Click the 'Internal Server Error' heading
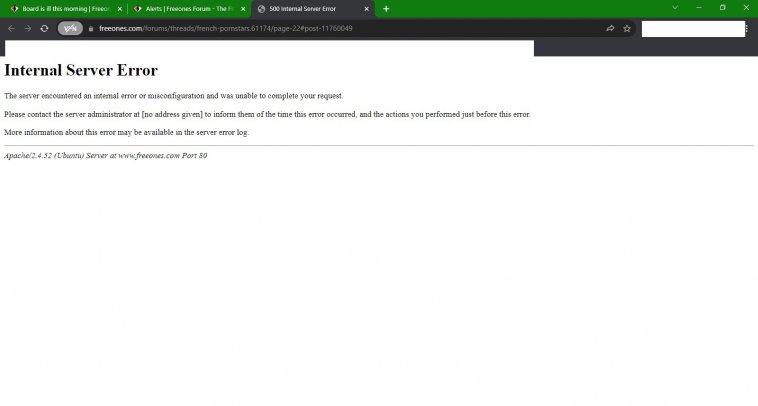The width and height of the screenshot is (758, 406). pyautogui.click(x=81, y=71)
